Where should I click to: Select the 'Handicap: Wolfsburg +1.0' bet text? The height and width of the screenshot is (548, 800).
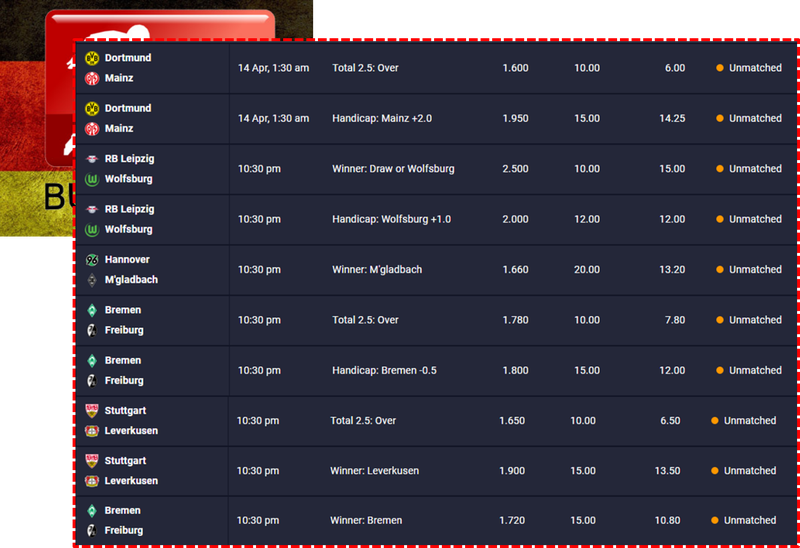pos(392,219)
